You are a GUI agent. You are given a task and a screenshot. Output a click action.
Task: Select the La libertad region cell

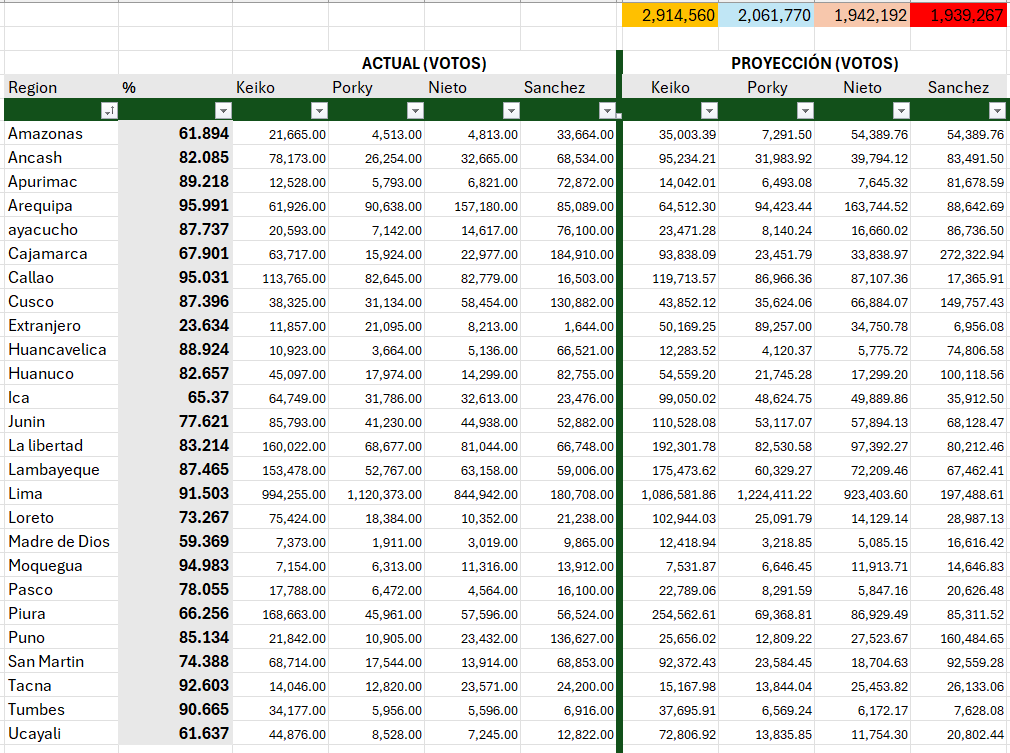point(61,446)
